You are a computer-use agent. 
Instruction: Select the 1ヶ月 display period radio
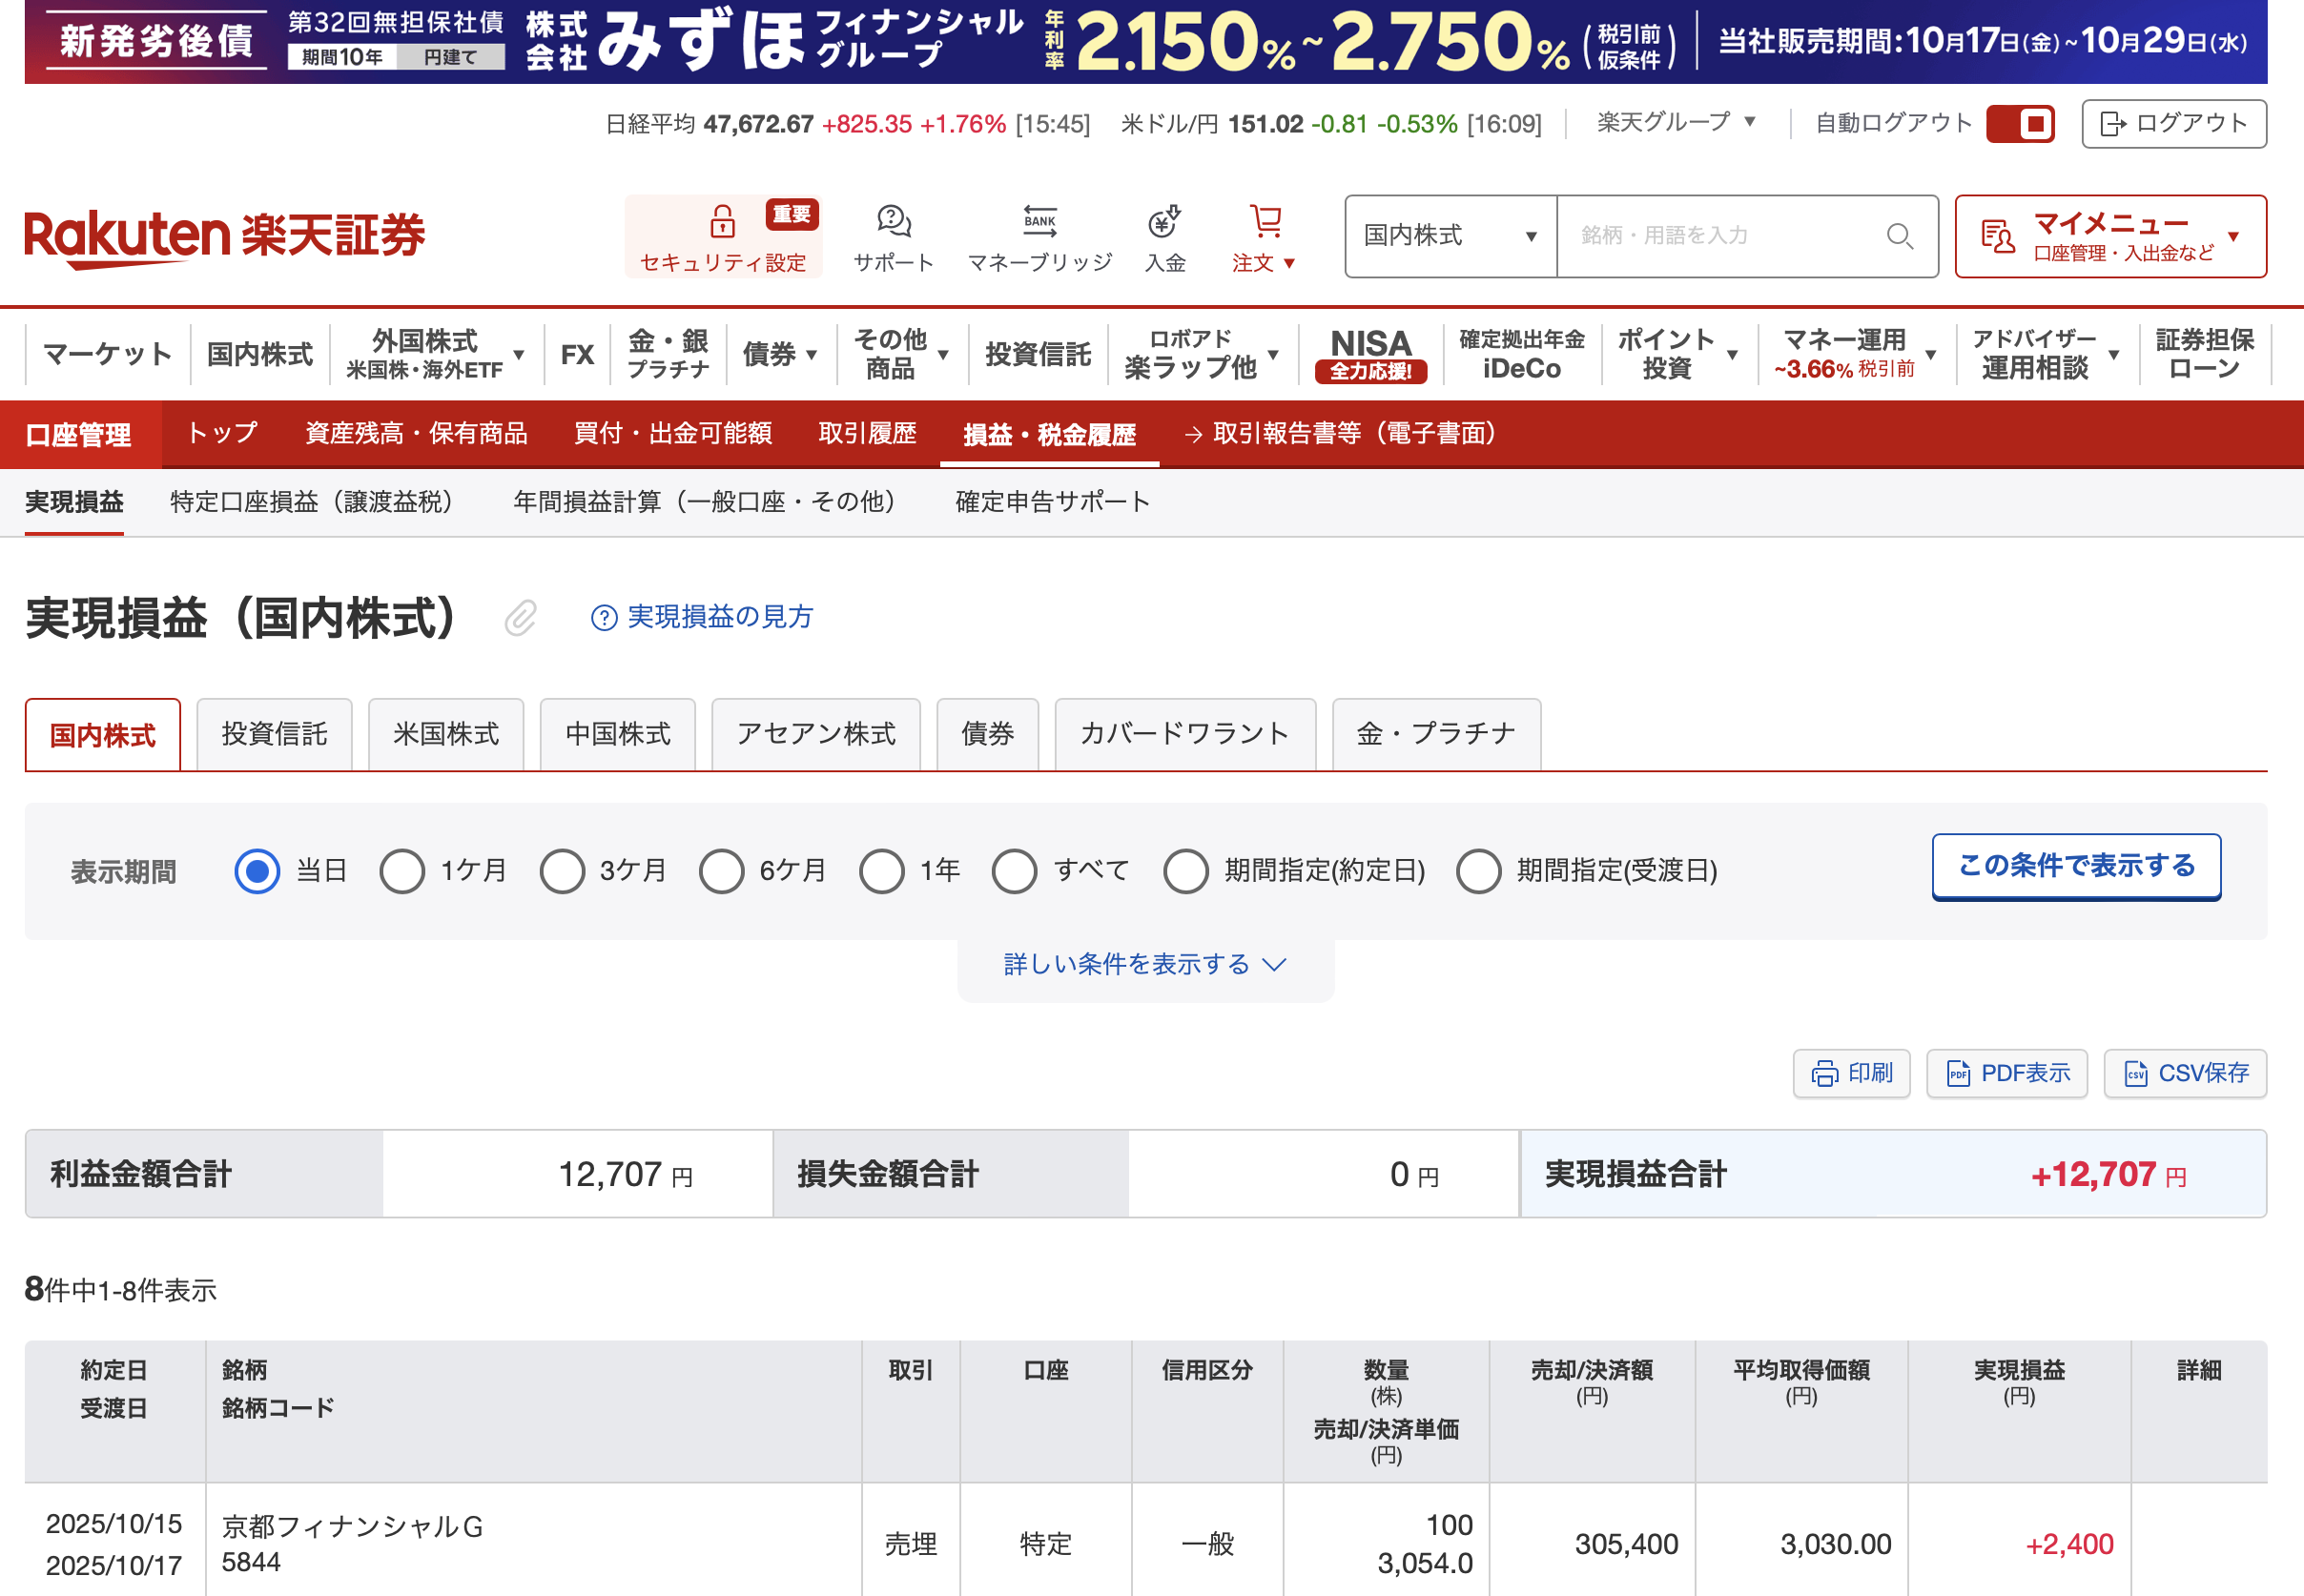tap(402, 871)
